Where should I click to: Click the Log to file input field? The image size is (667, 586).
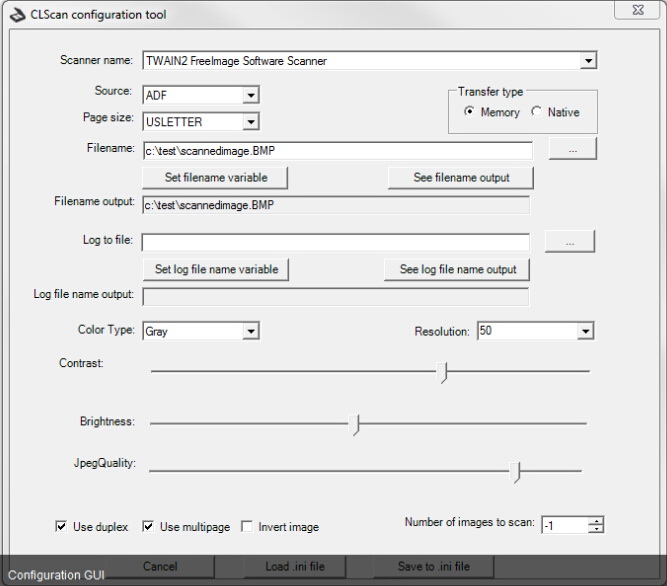(x=336, y=242)
